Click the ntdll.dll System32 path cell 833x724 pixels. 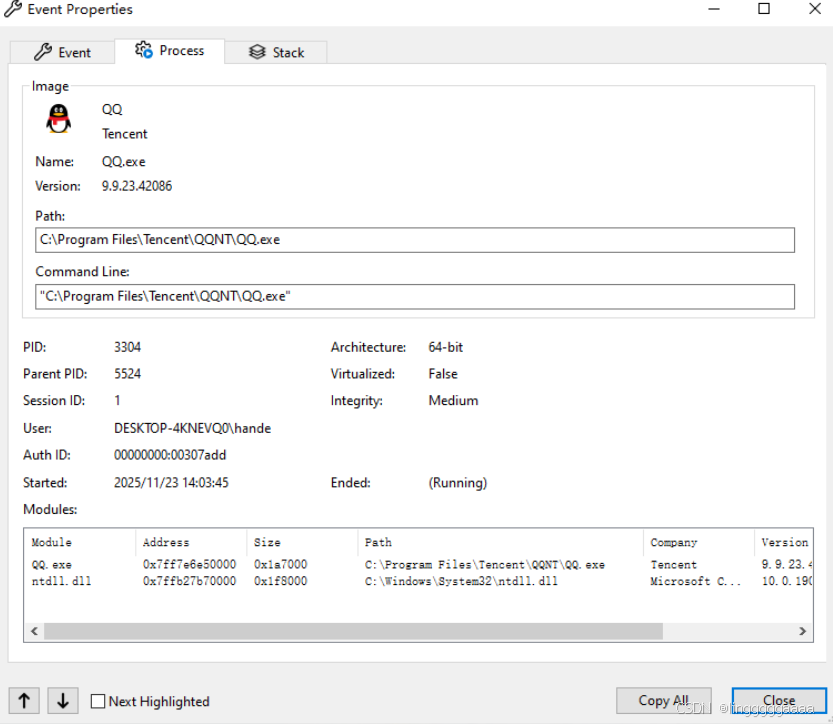pos(461,581)
